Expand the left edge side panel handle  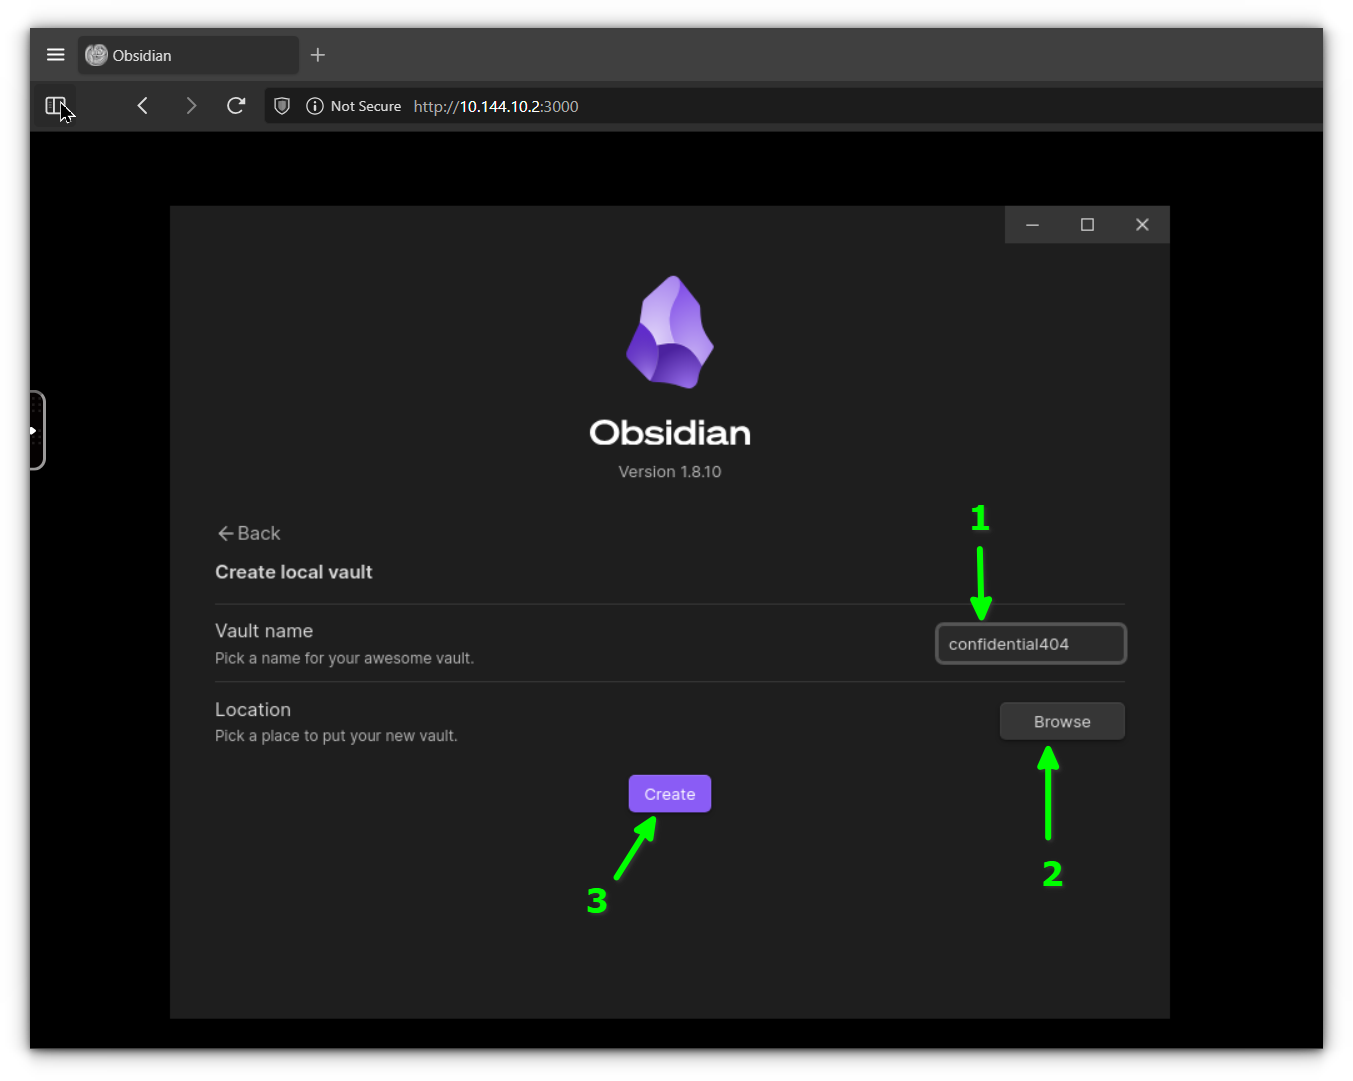[x=37, y=430]
